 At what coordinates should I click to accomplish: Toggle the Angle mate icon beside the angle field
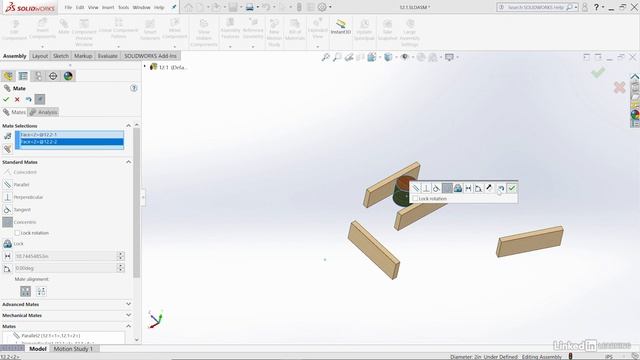(7, 268)
